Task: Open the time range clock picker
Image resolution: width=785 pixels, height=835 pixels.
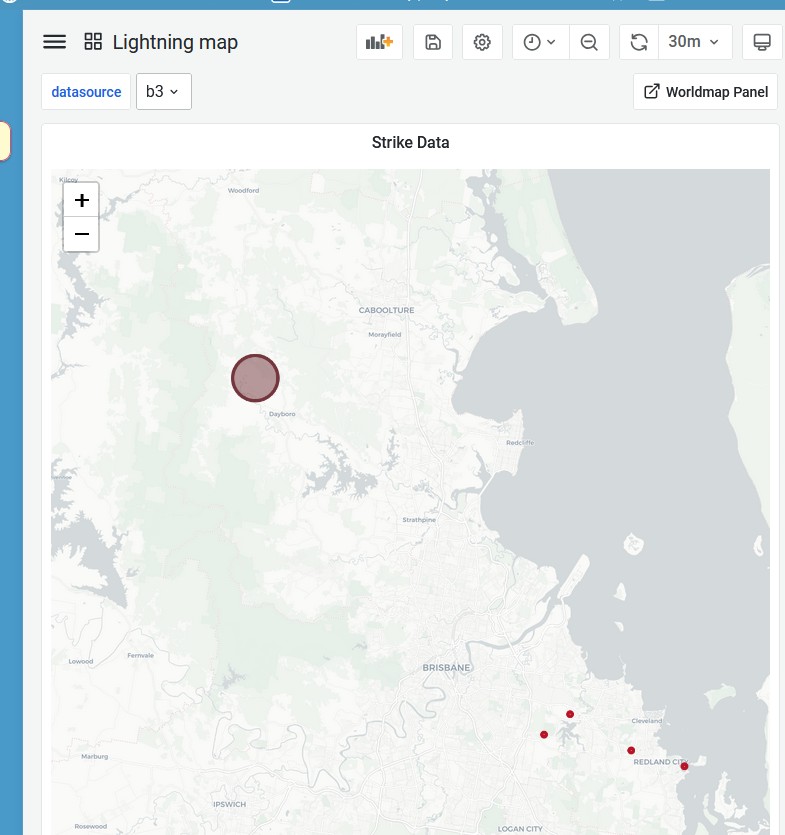Action: coord(540,42)
